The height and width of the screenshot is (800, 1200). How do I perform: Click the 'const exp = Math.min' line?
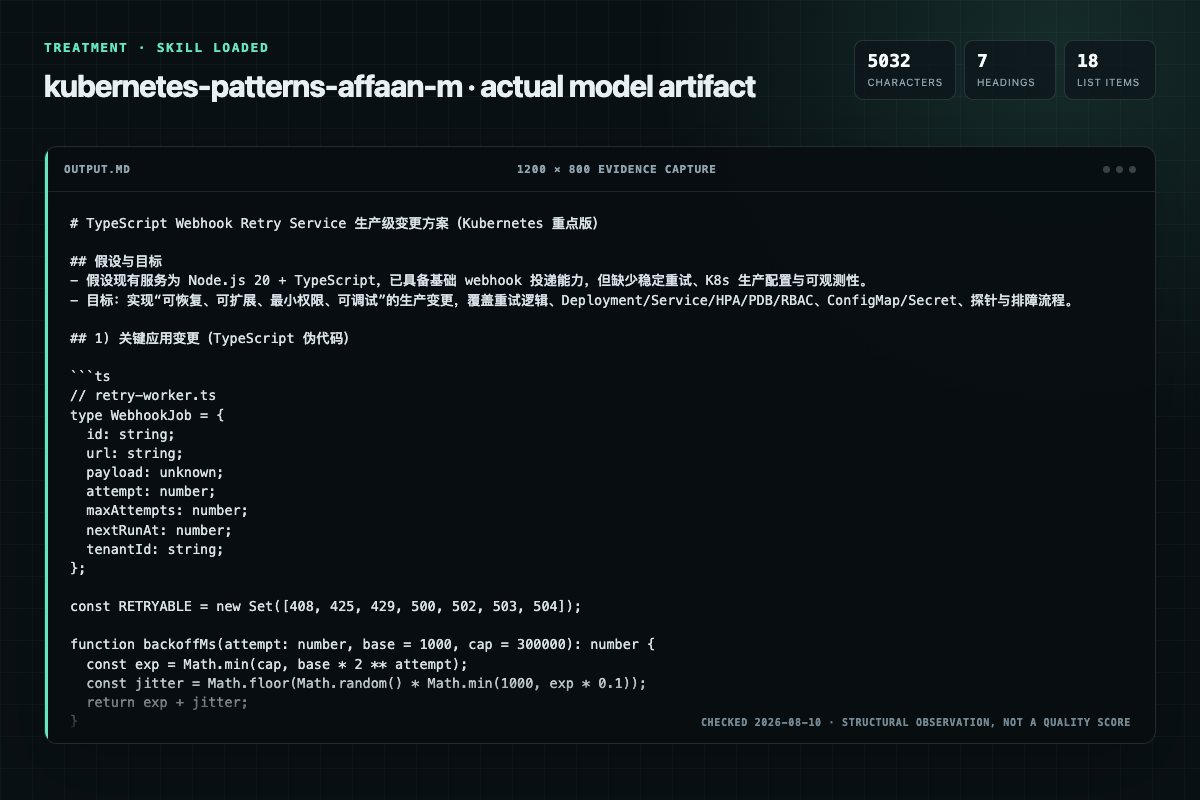coord(277,663)
